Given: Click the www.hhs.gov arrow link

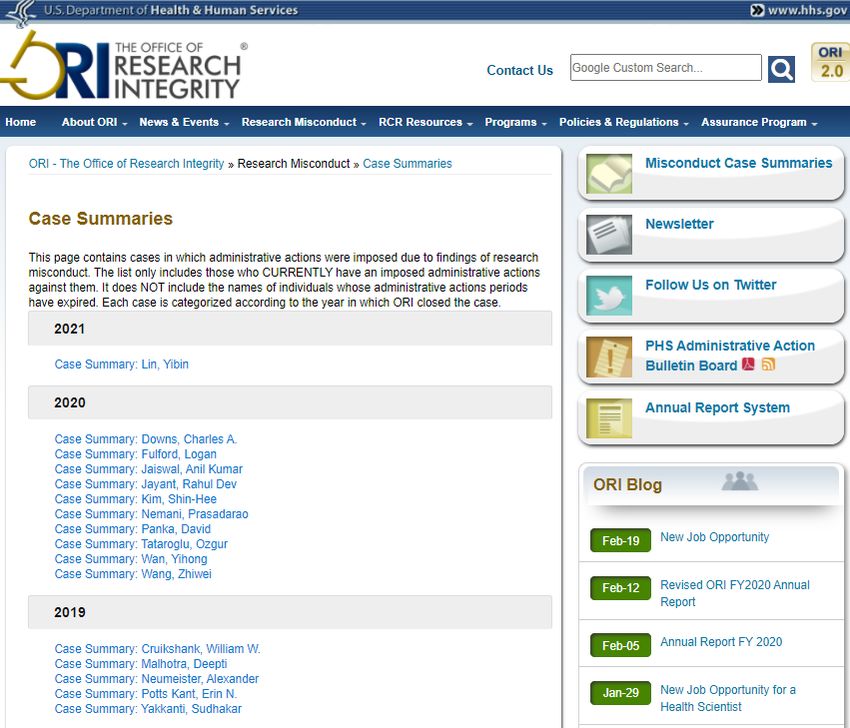Looking at the screenshot, I should pyautogui.click(x=798, y=10).
